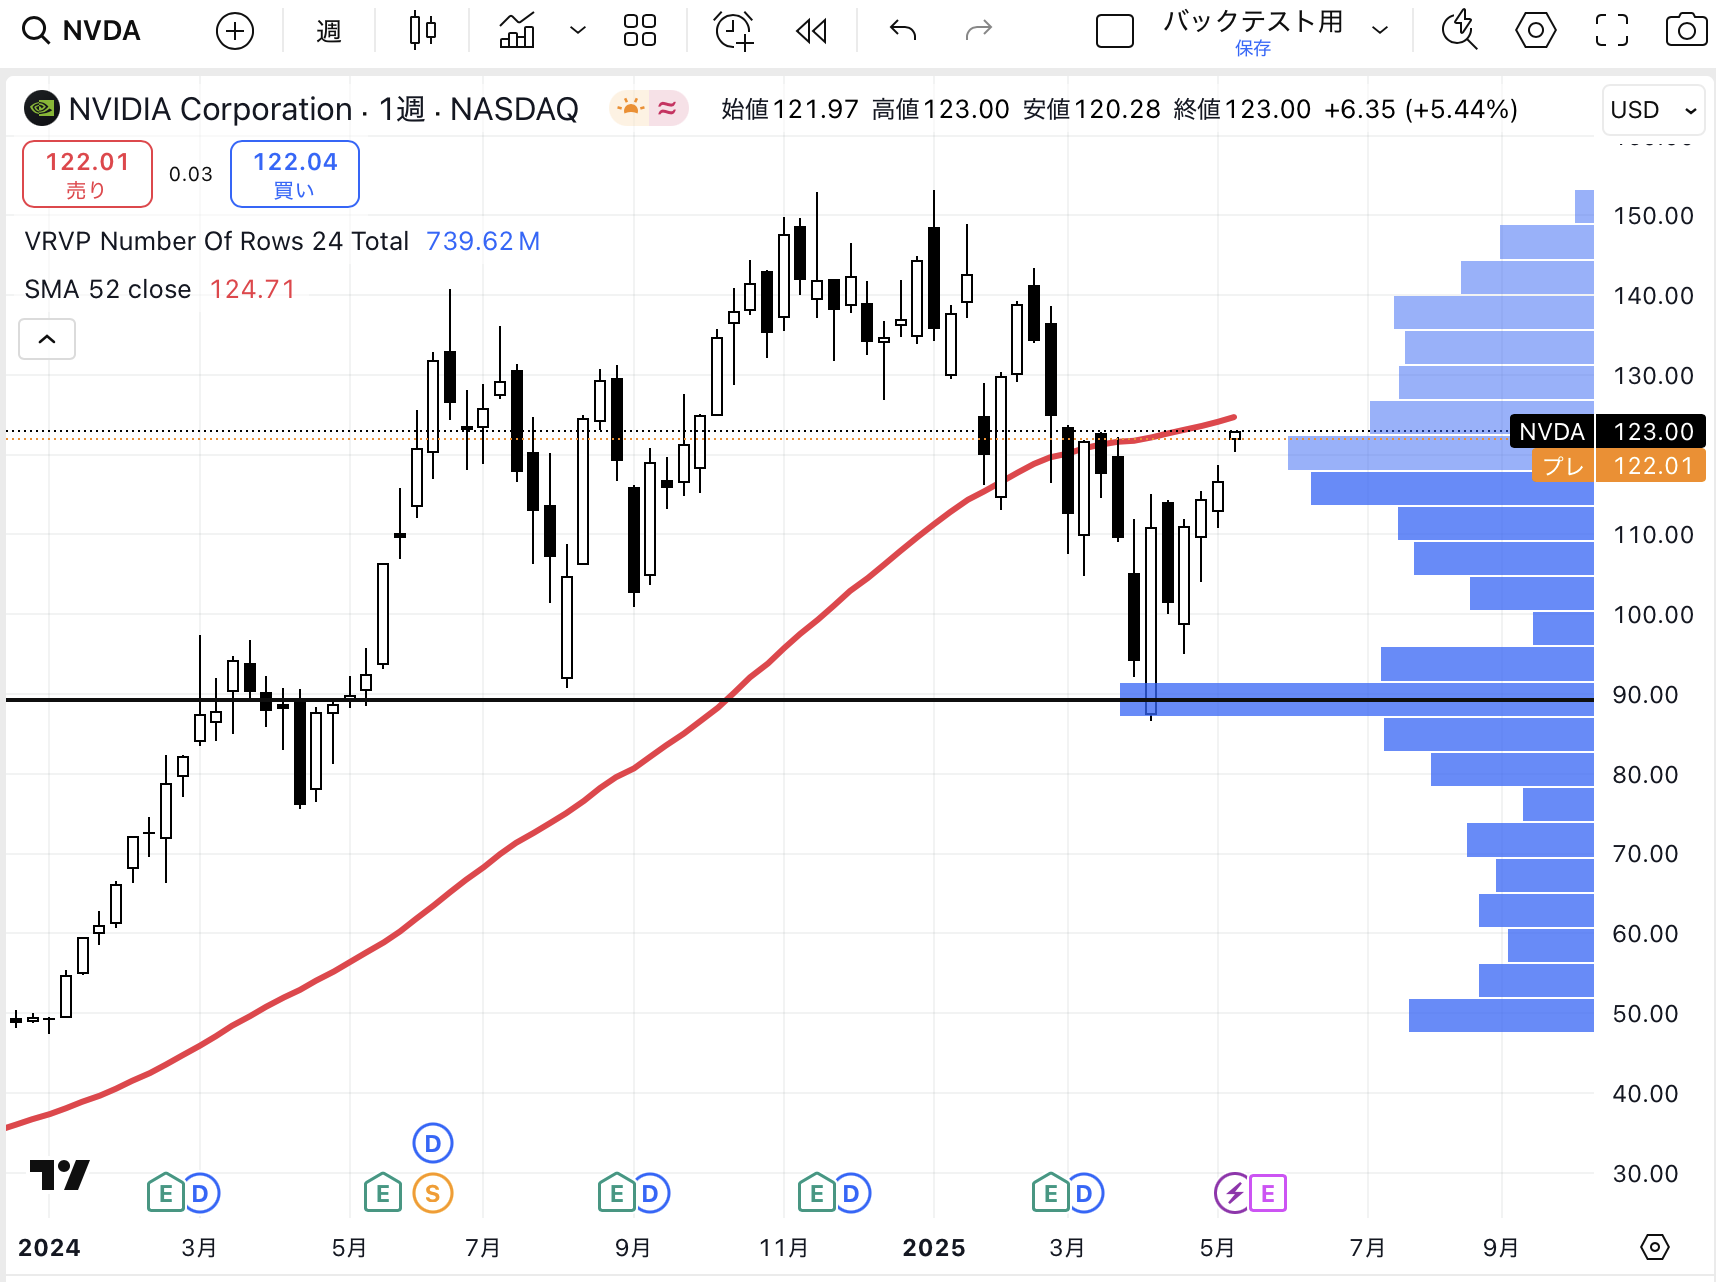
Task: Click the TradingView logo
Action: coord(60,1175)
